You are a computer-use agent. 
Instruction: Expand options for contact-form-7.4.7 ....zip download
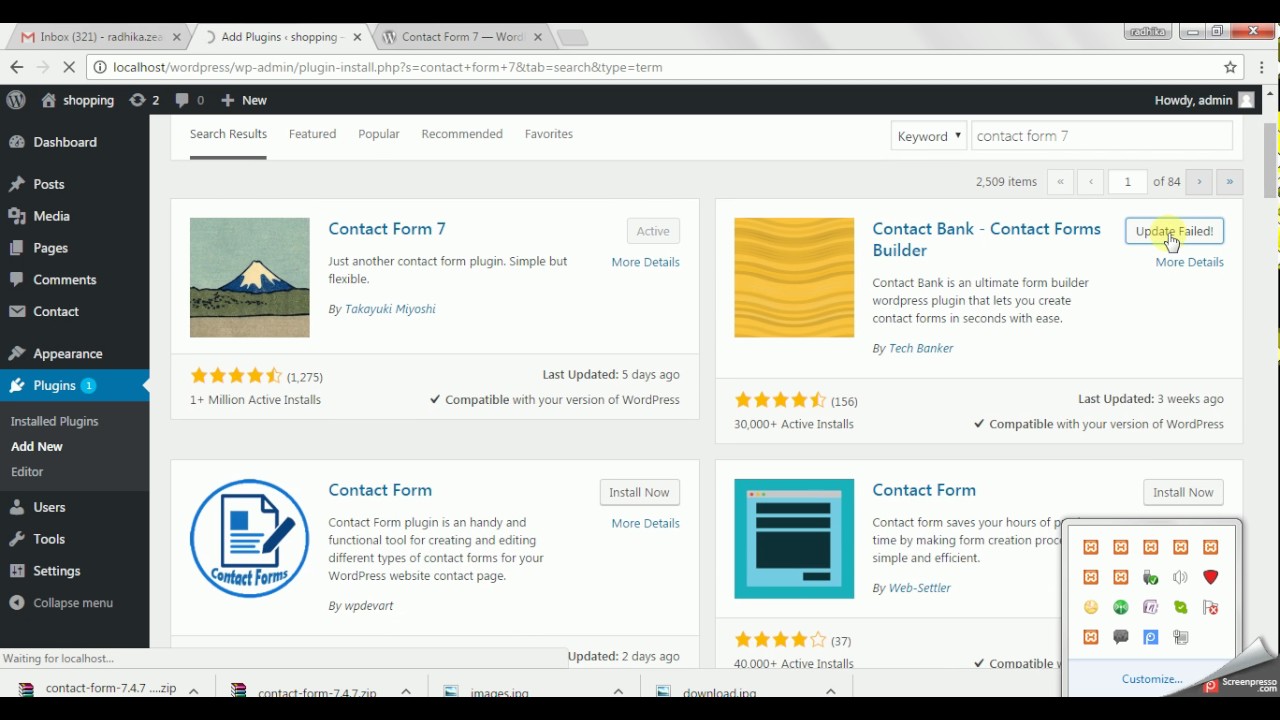point(194,691)
